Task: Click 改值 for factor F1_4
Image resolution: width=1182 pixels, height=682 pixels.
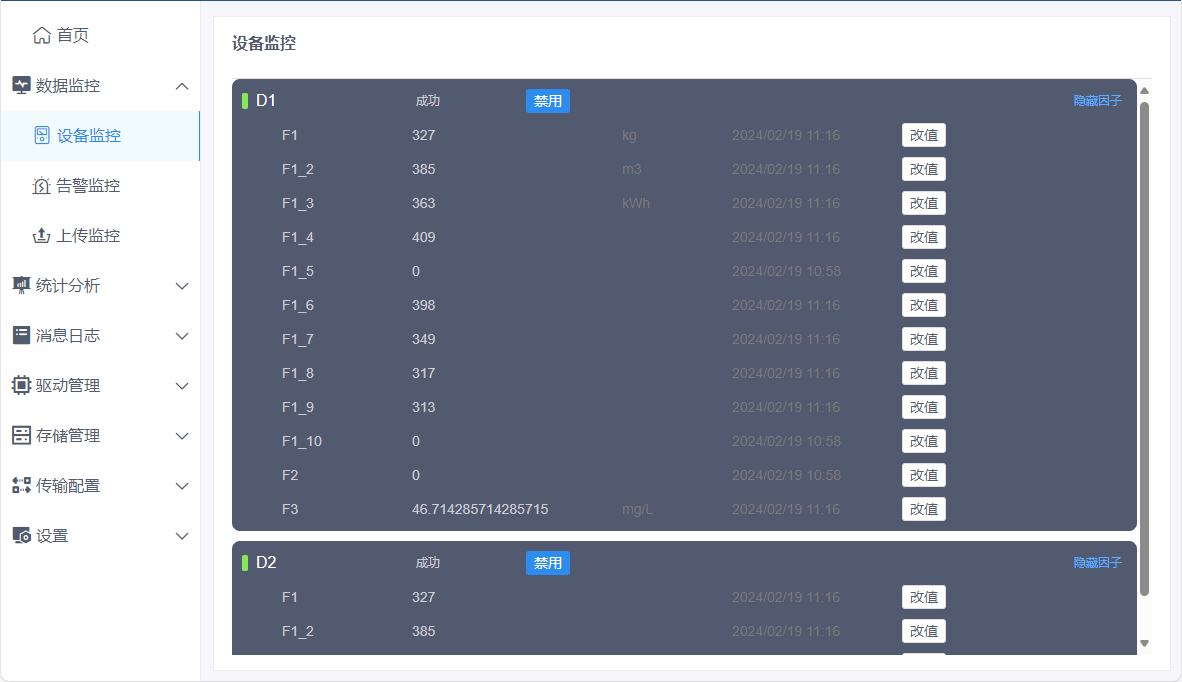Action: pyautogui.click(x=923, y=237)
